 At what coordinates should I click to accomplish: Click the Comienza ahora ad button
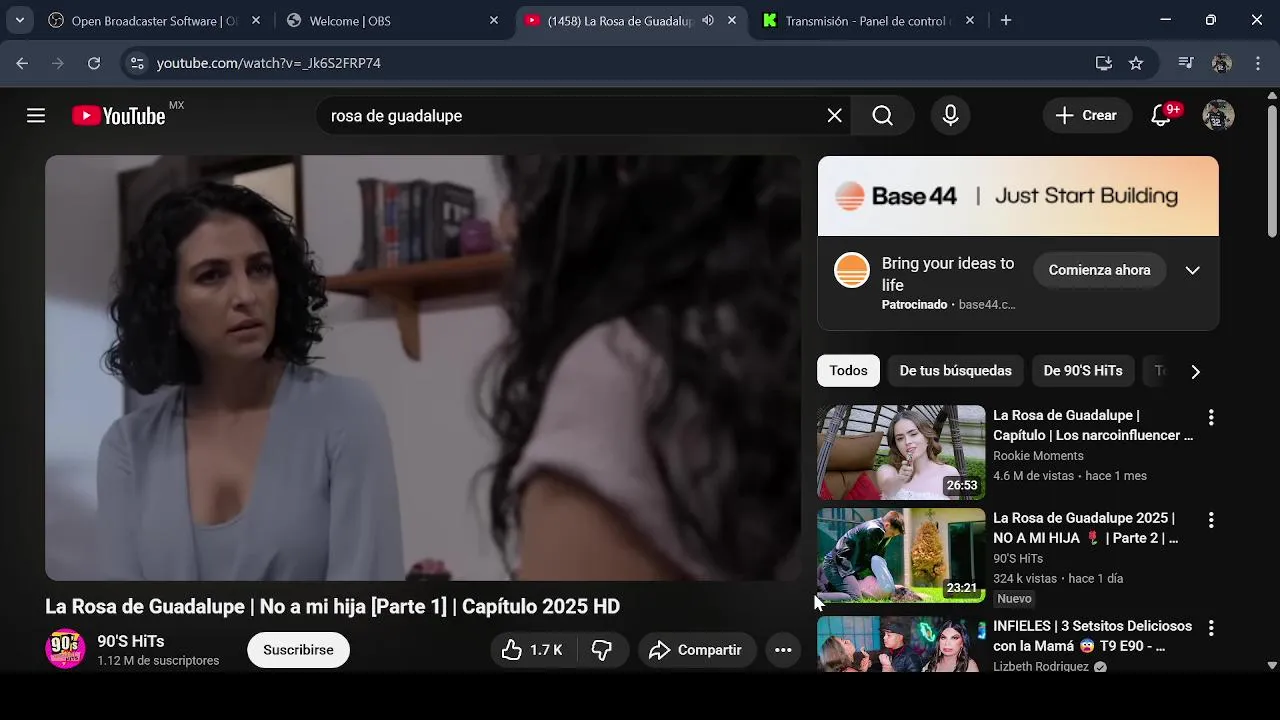click(x=1099, y=270)
